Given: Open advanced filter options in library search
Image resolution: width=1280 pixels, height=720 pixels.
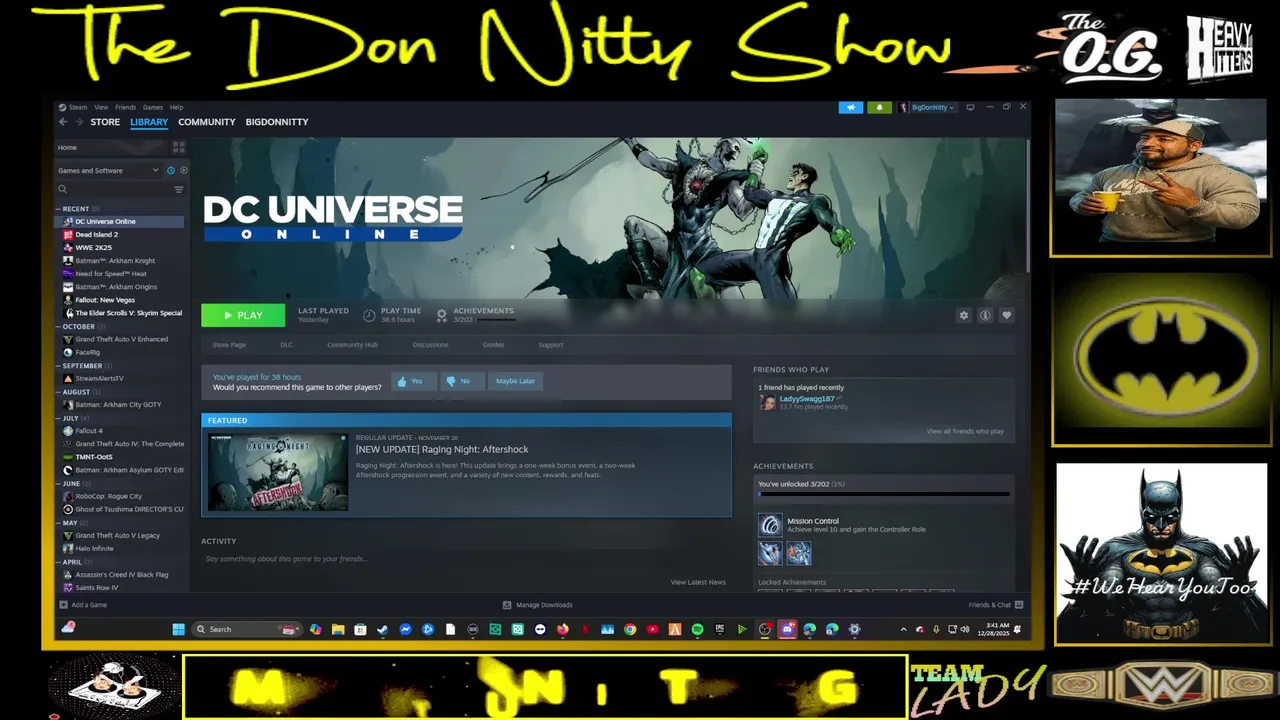Looking at the screenshot, I should tap(179, 189).
